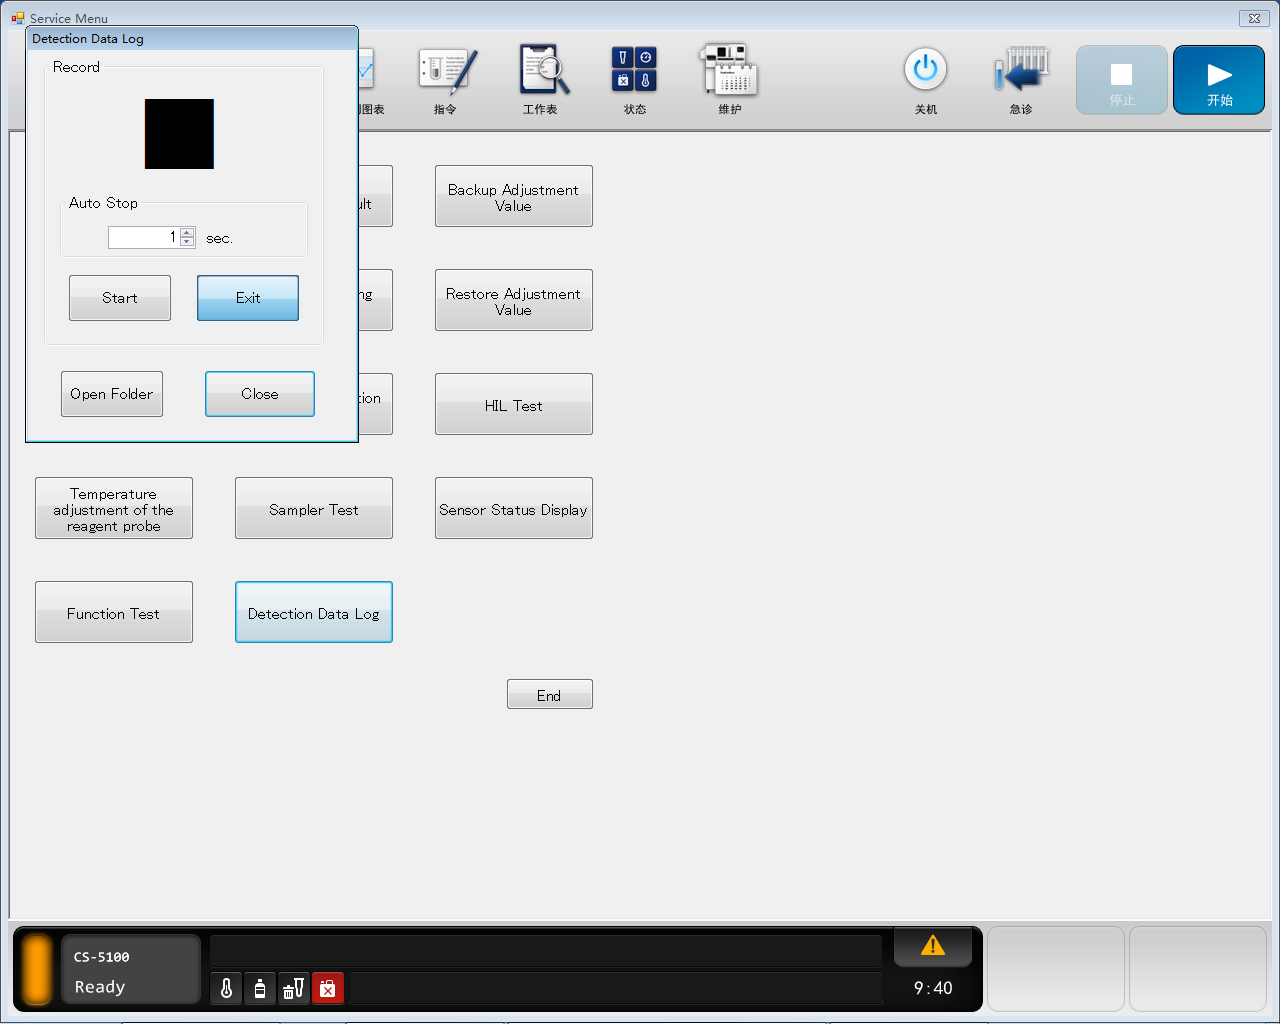Select the 急诊 STAT sample icon

click(x=1021, y=78)
